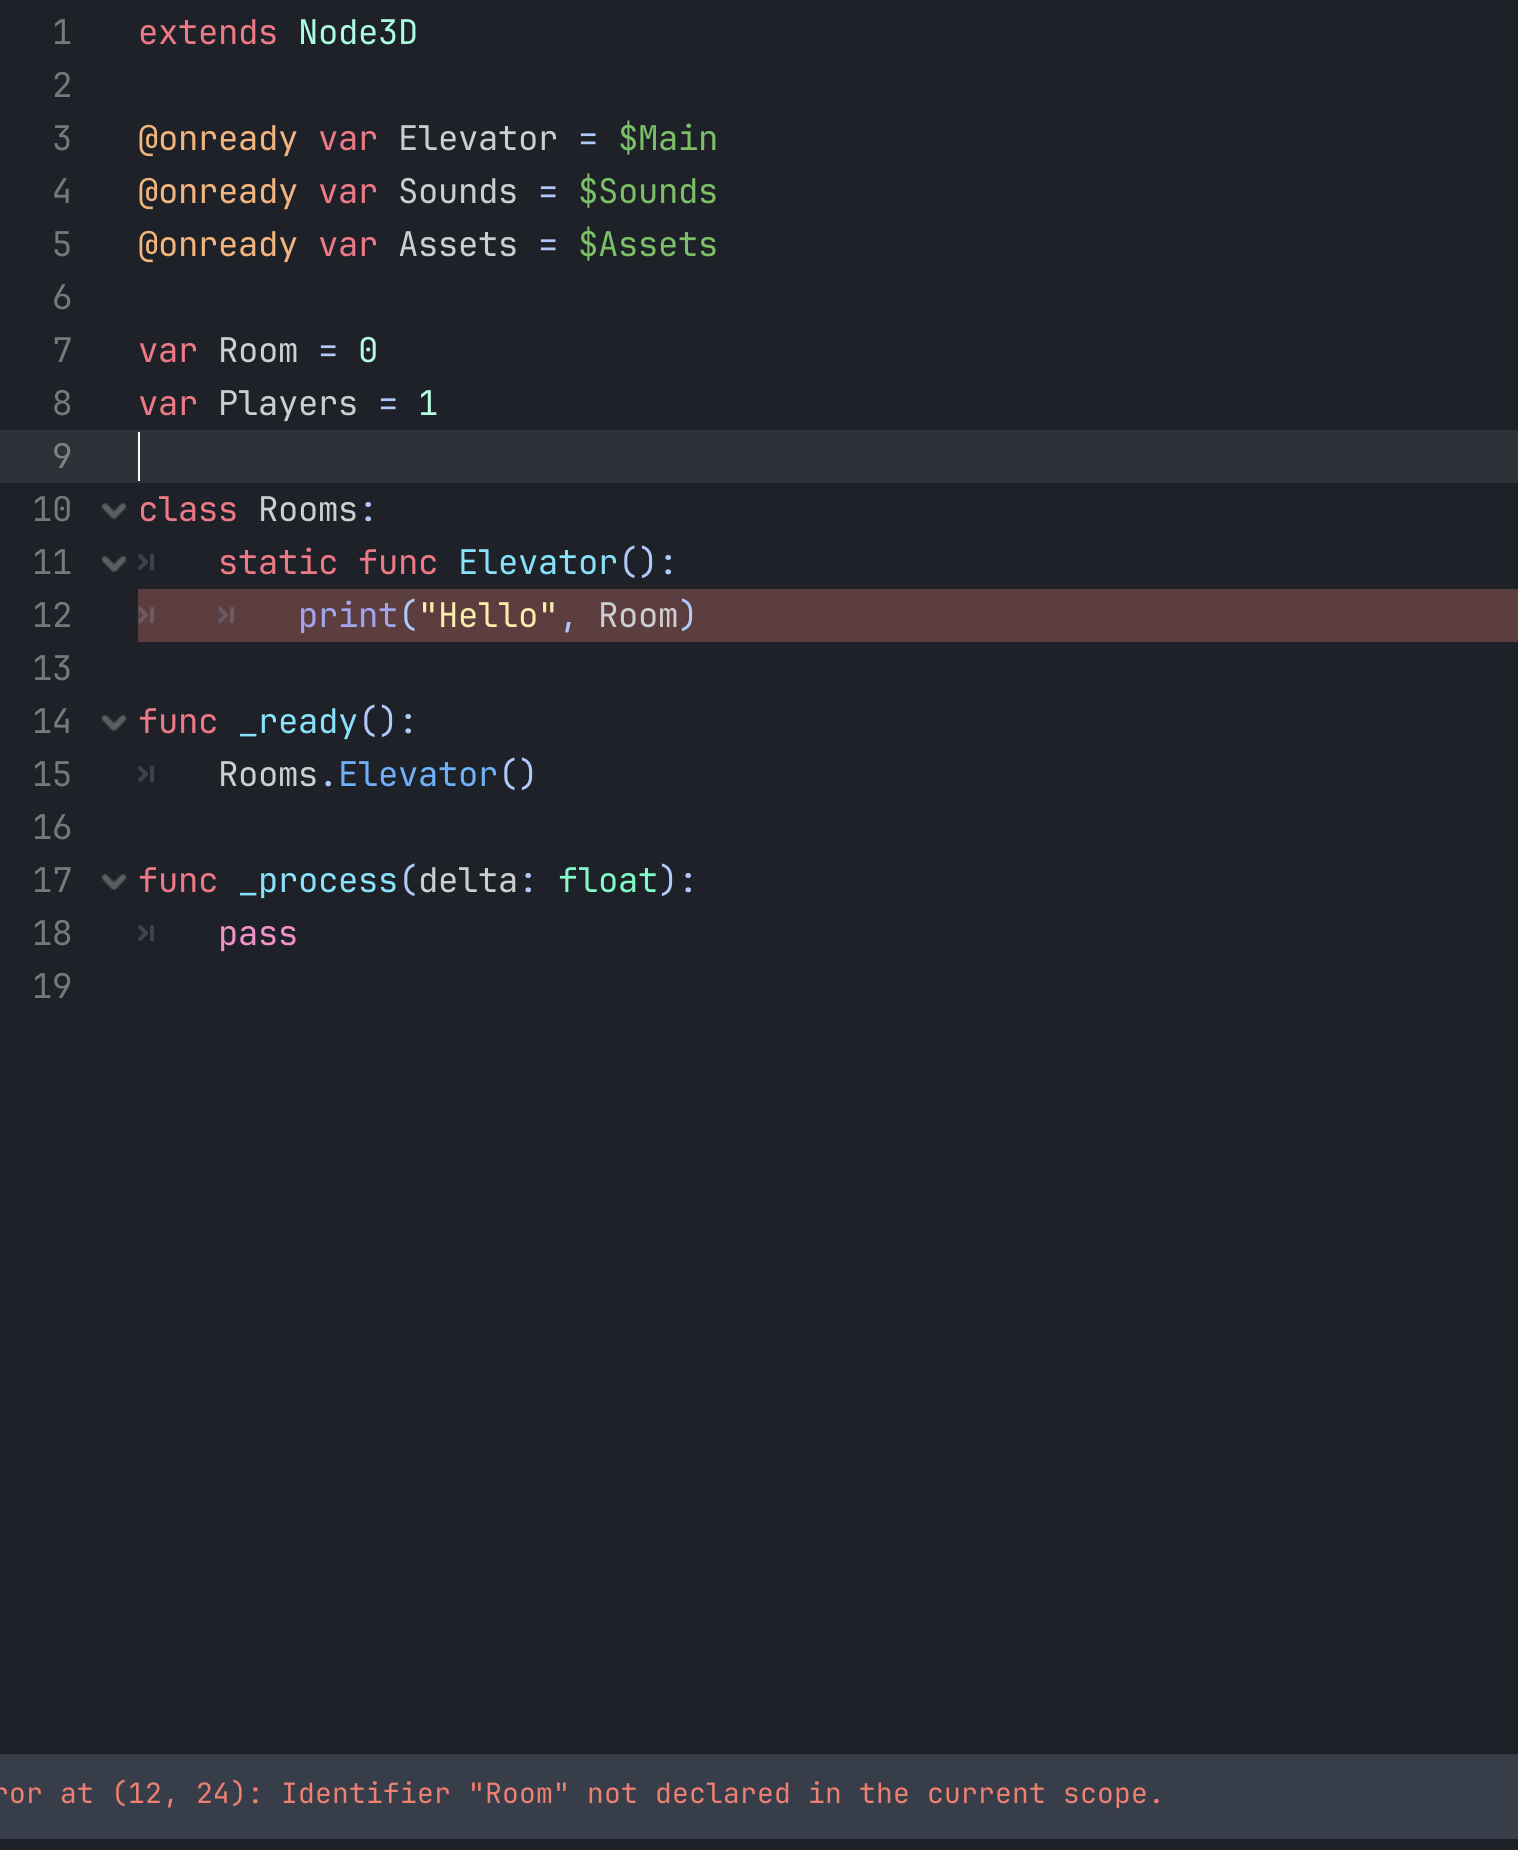The image size is (1518, 1850).
Task: Click line number 12 in the gutter
Action: [x=52, y=616]
